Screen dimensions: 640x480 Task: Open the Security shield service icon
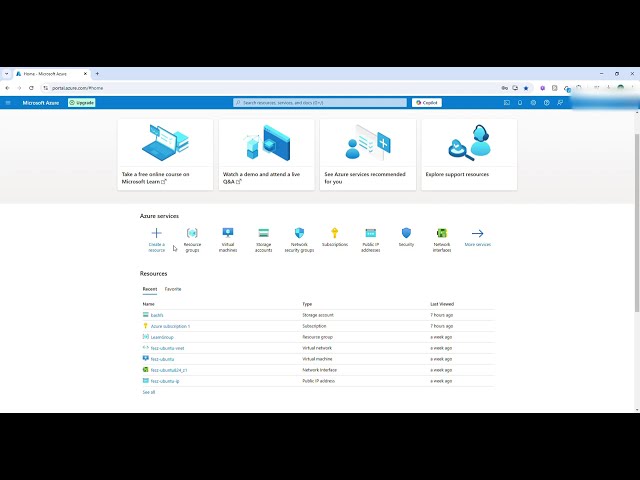[x=406, y=233]
